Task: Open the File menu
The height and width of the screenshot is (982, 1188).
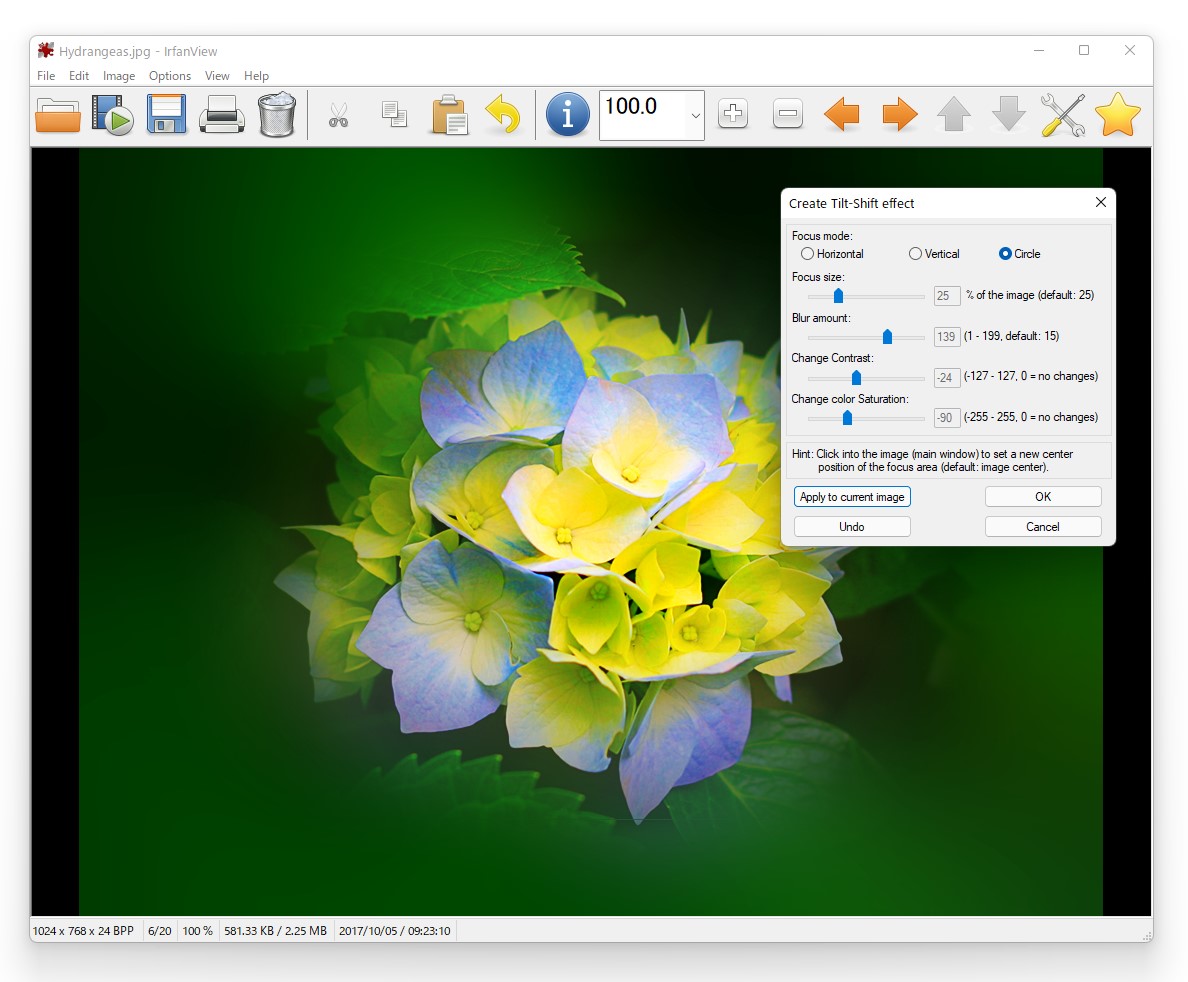Action: tap(46, 76)
